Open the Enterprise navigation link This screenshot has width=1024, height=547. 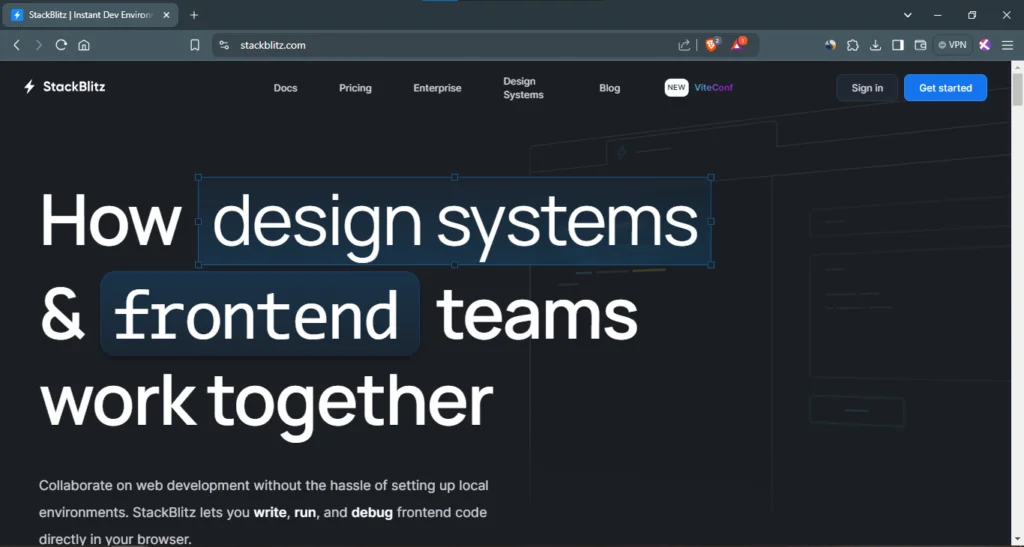pyautogui.click(x=437, y=88)
